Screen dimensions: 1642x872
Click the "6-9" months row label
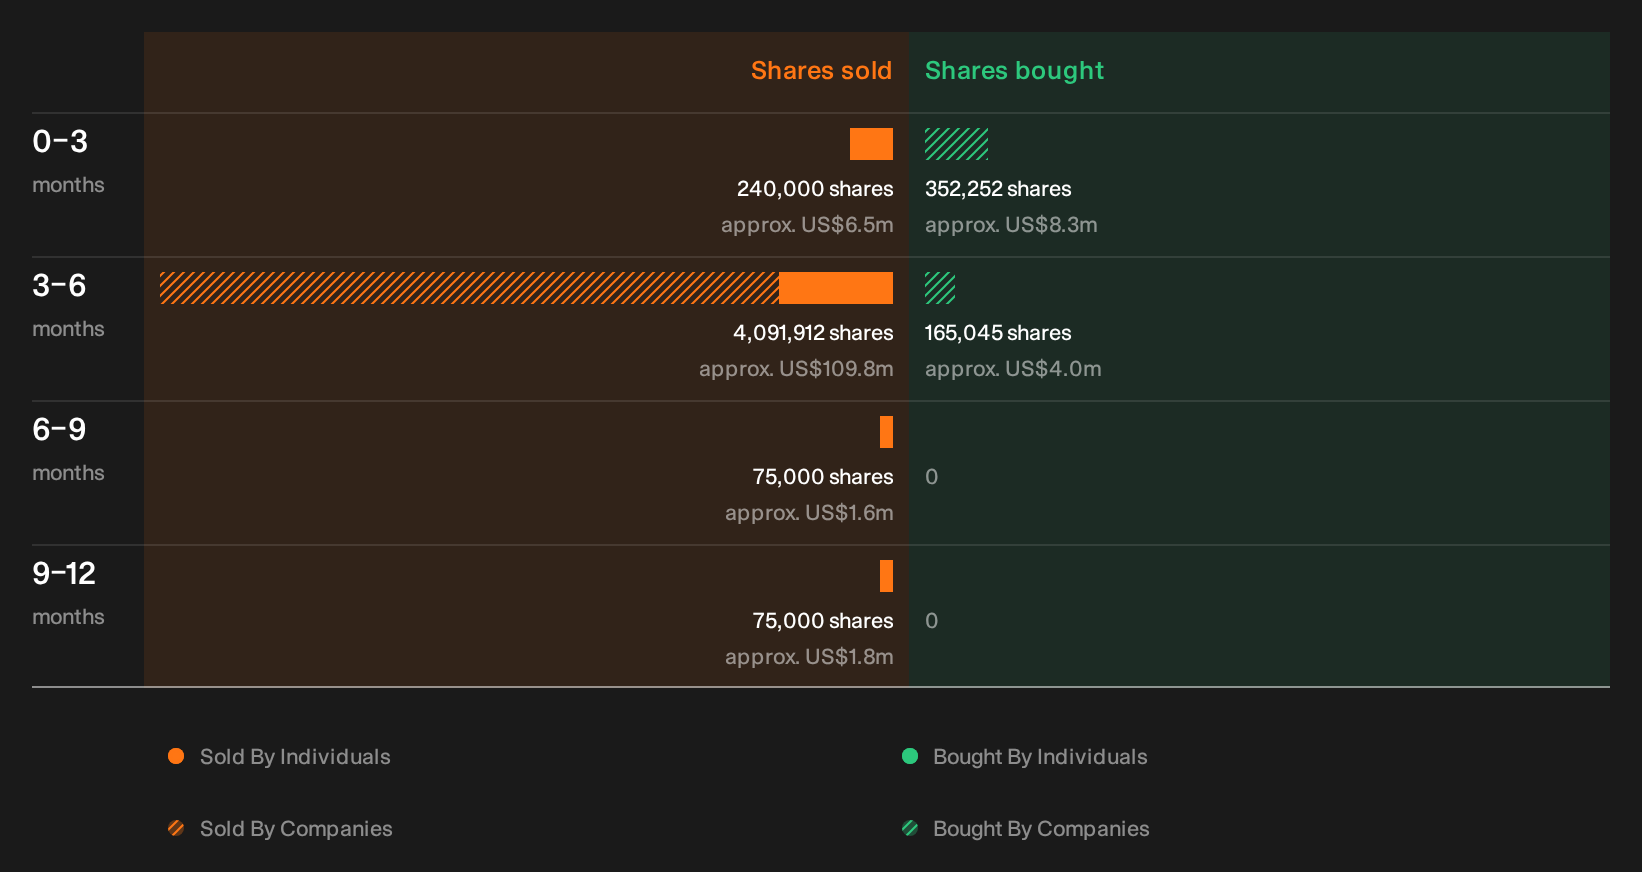pos(59,429)
